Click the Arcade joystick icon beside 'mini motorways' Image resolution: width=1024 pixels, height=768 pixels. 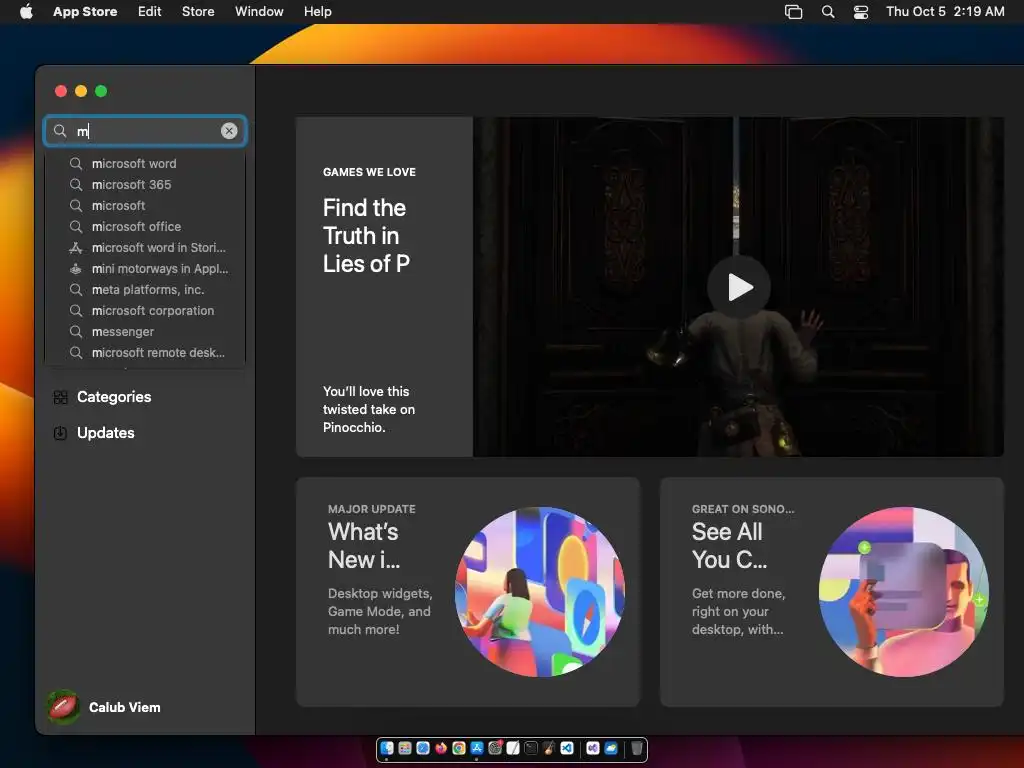tap(76, 268)
